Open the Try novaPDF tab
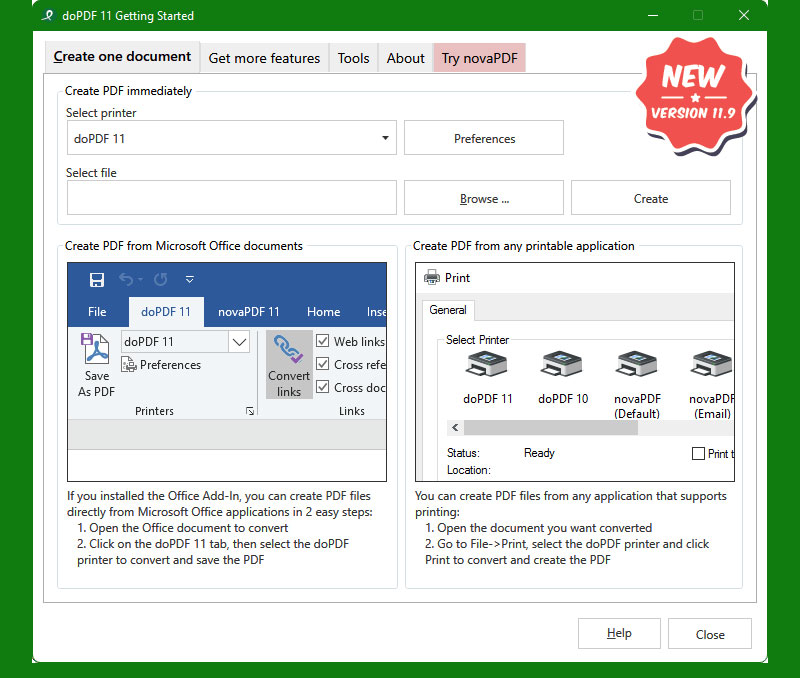The height and width of the screenshot is (678, 800). tap(480, 58)
